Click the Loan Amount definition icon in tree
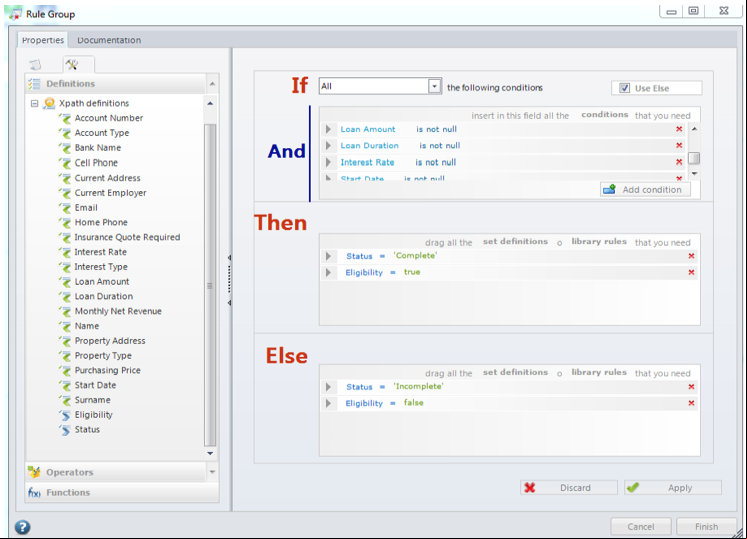This screenshot has height=539, width=747. tap(65, 282)
